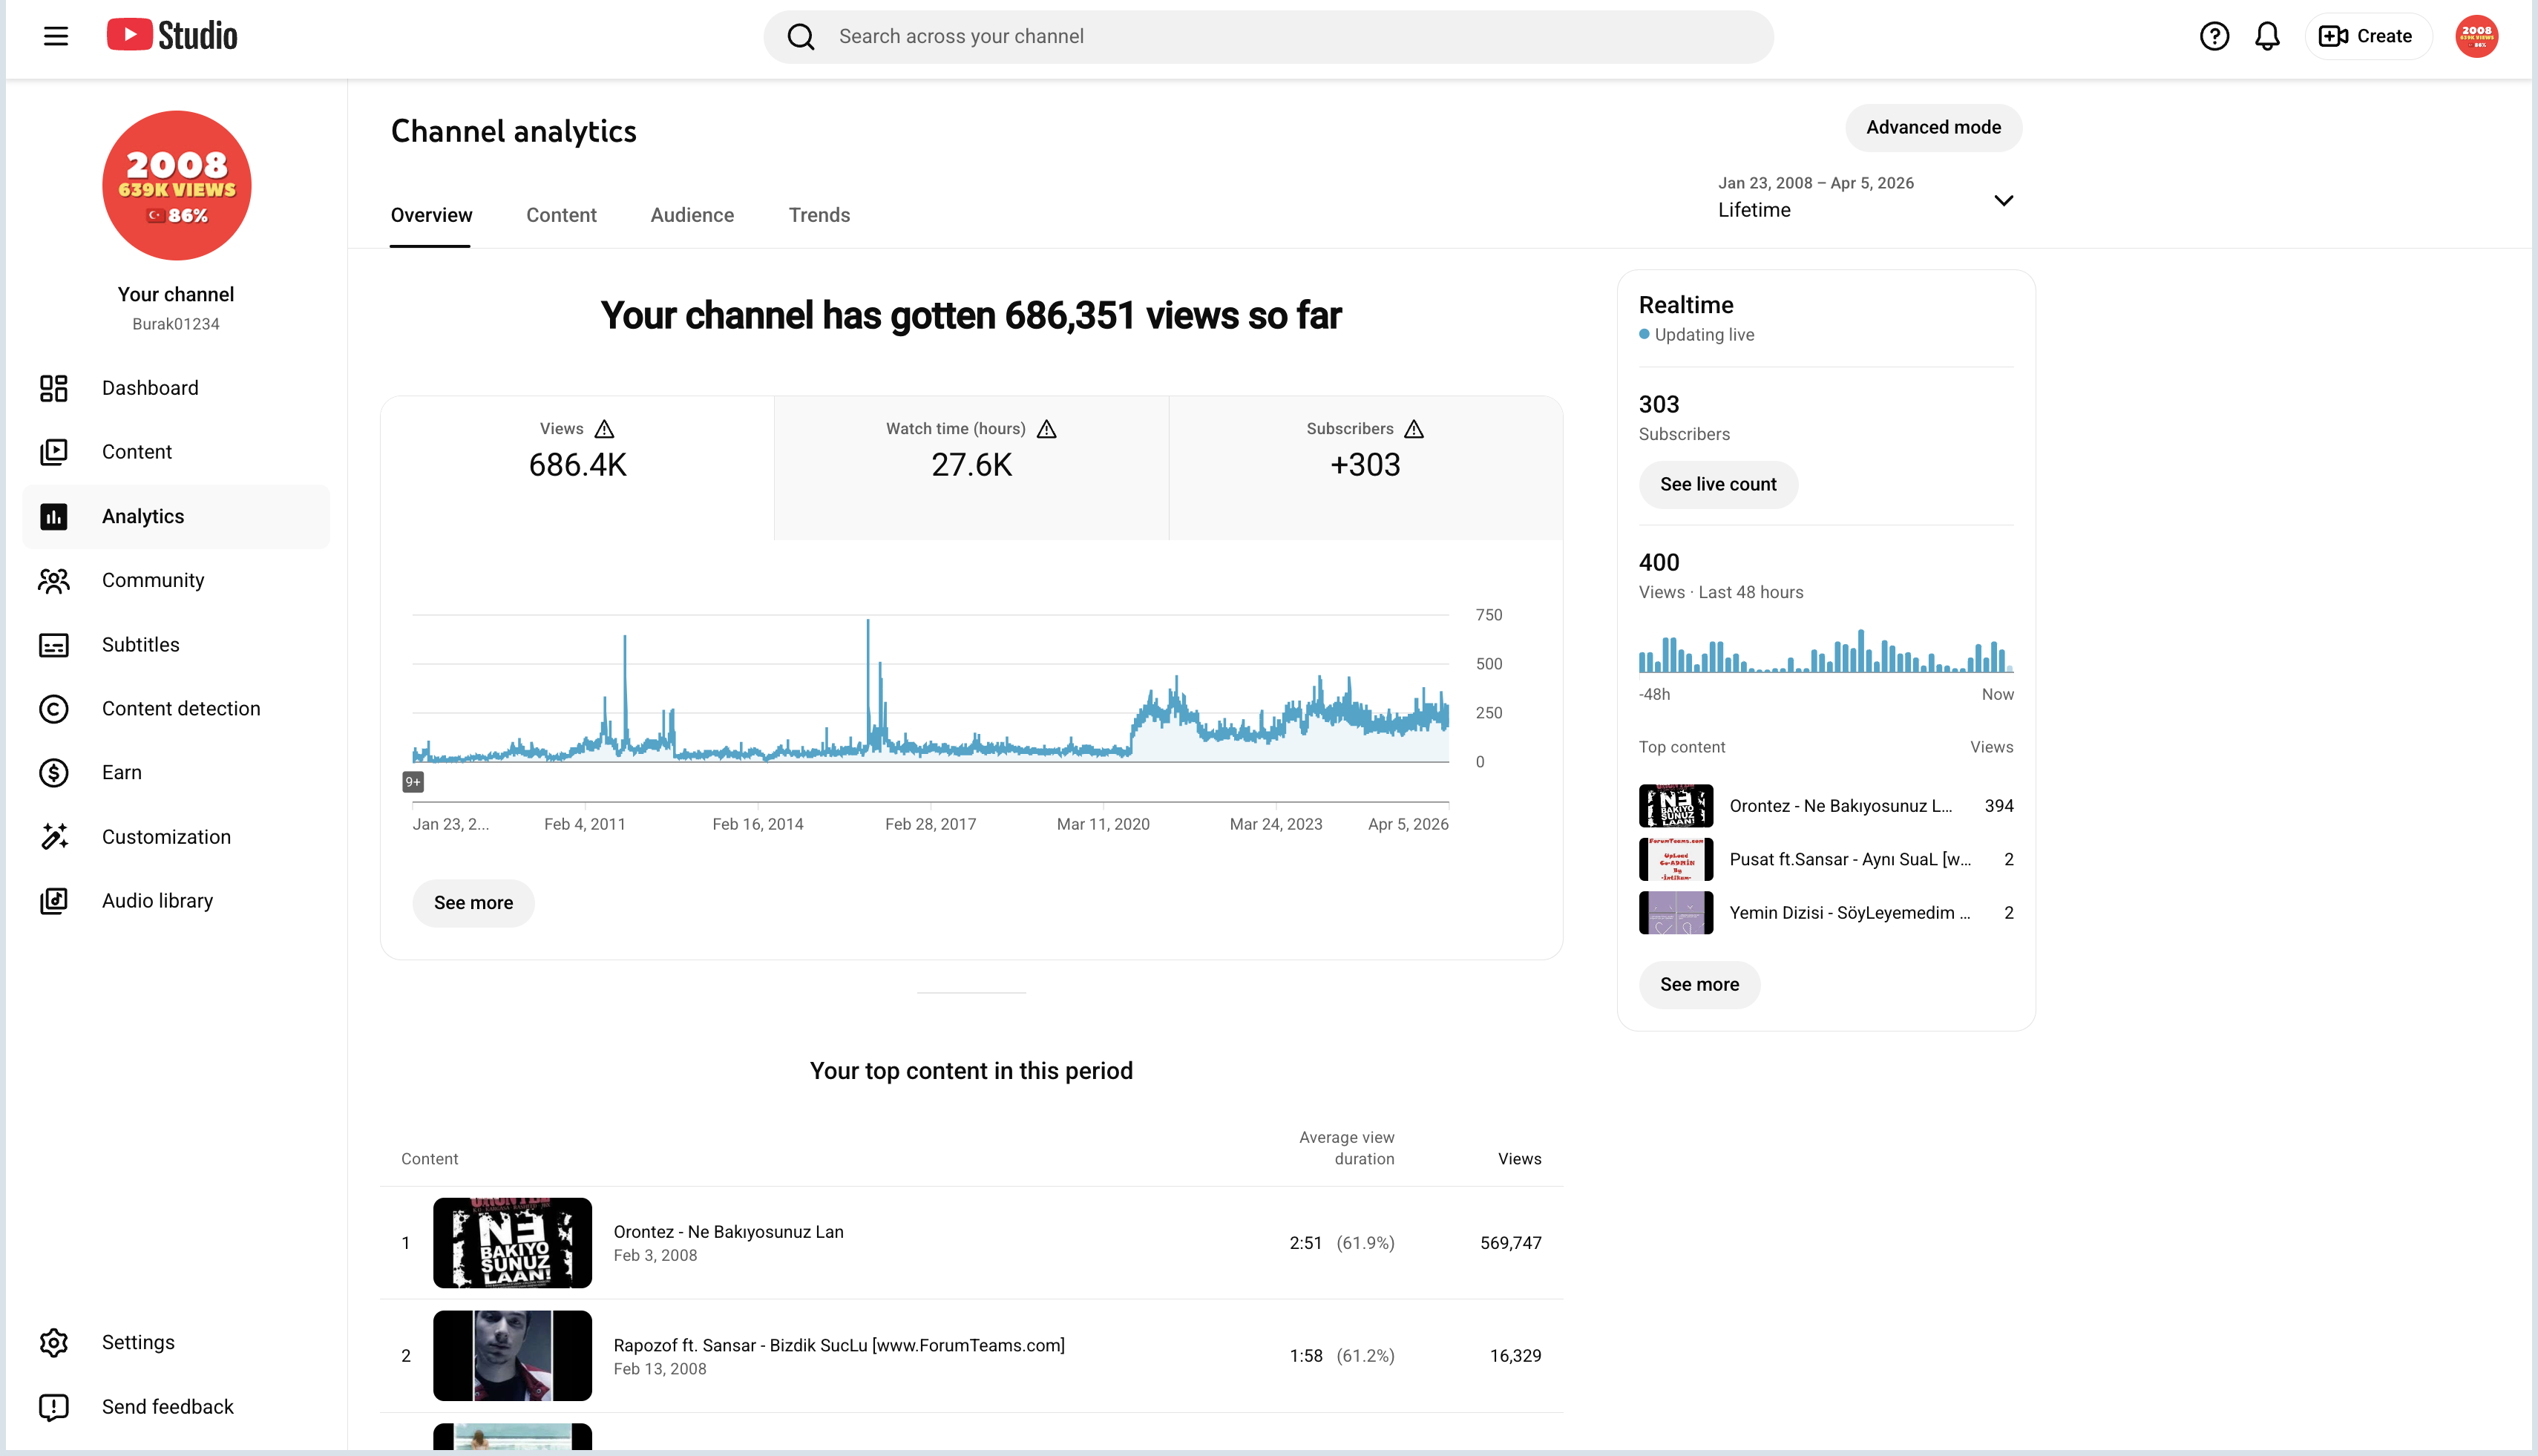This screenshot has width=2538, height=1456.
Task: Click the Average view duration column header
Action: (1346, 1148)
